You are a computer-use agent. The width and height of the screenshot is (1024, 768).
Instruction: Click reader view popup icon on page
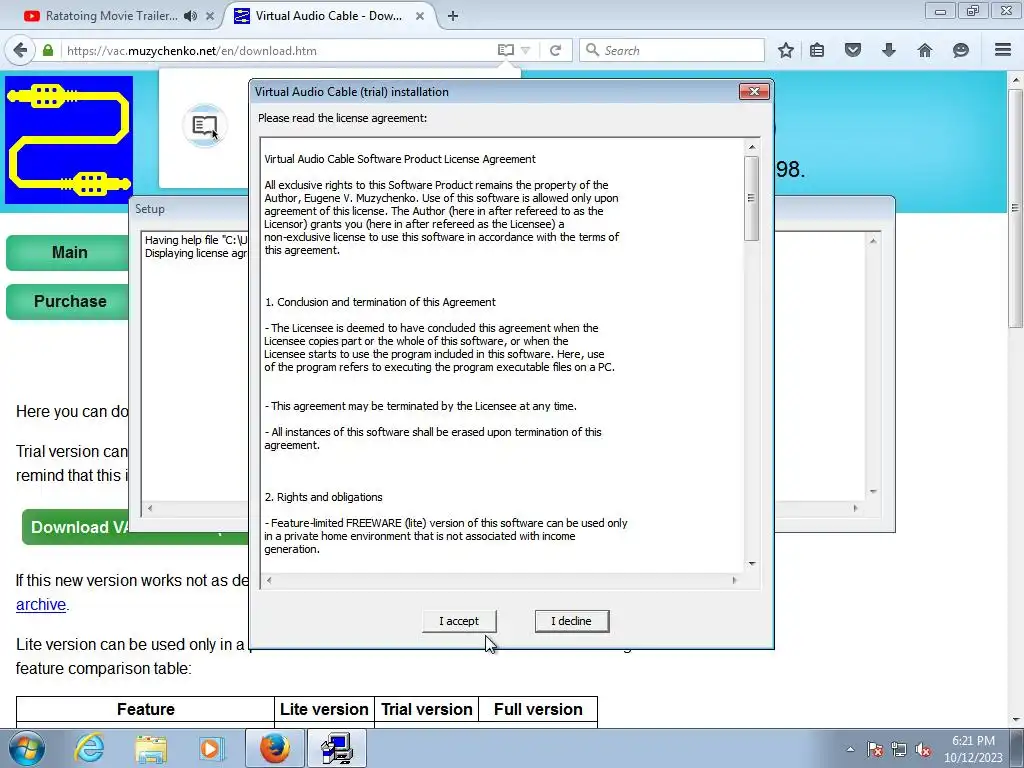204,125
